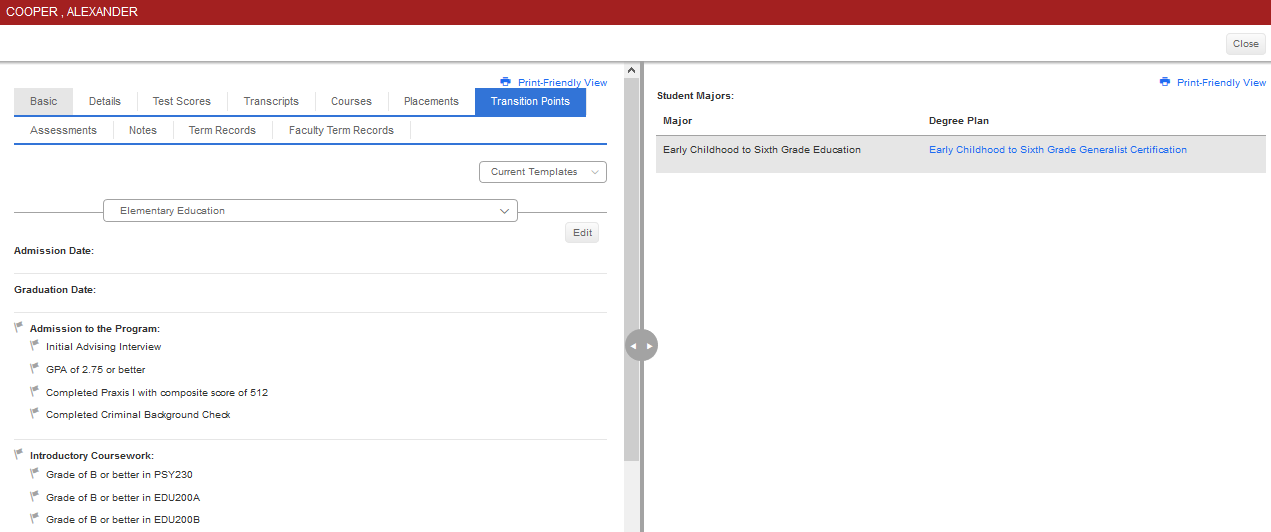Click Grade of B or better in EDU200B
The height and width of the screenshot is (532, 1271).
point(123,520)
